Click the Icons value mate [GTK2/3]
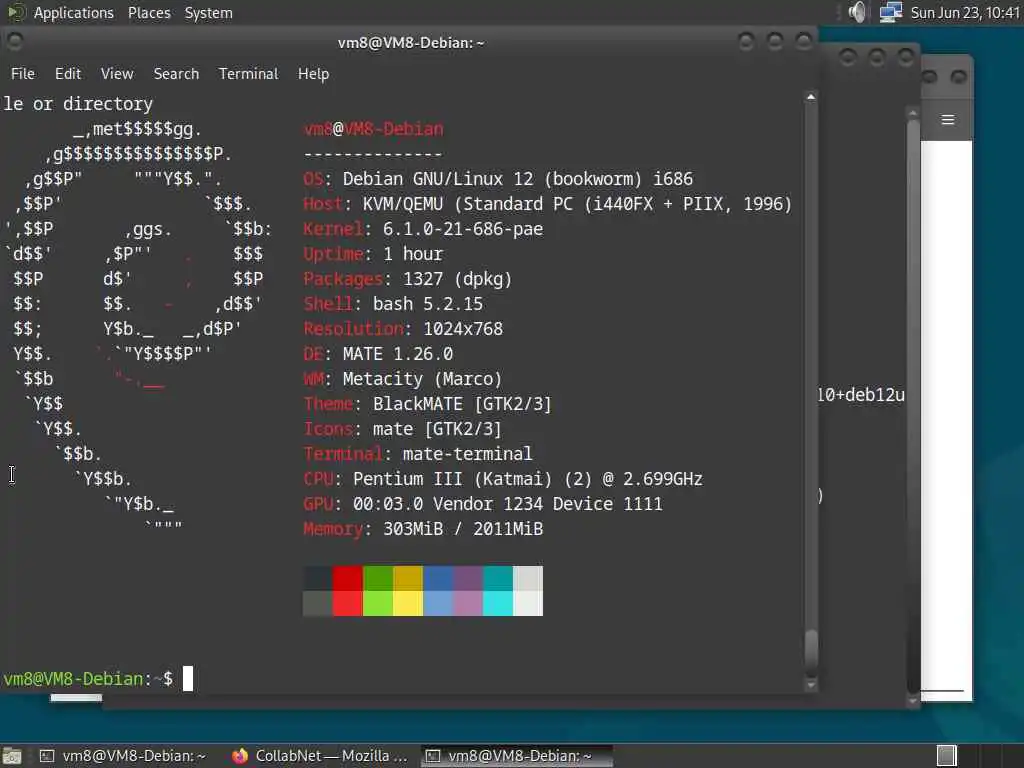 click(438, 429)
